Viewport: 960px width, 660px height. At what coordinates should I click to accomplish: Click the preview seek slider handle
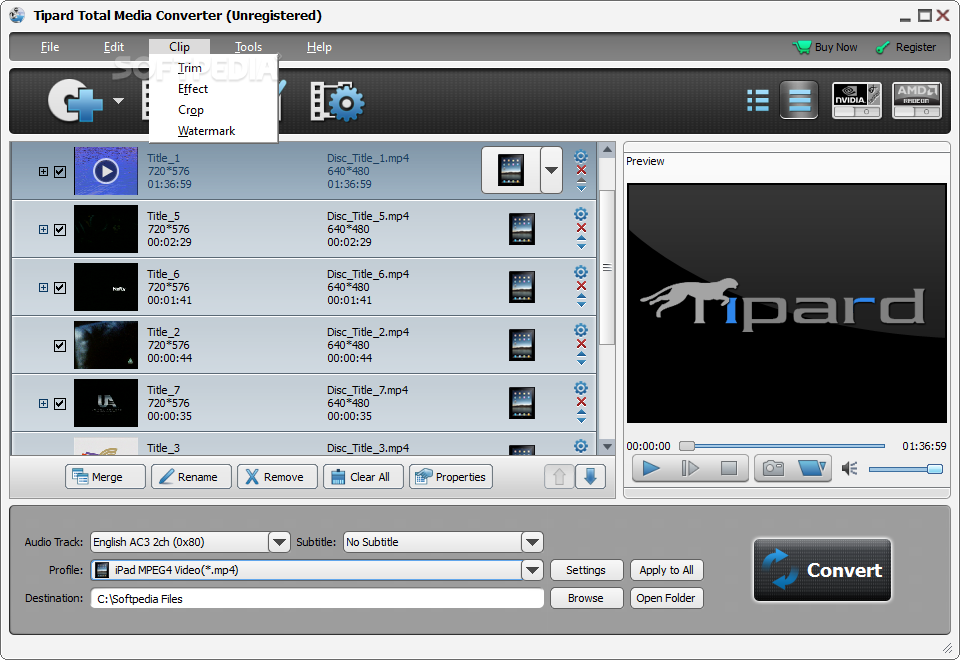click(x=687, y=446)
